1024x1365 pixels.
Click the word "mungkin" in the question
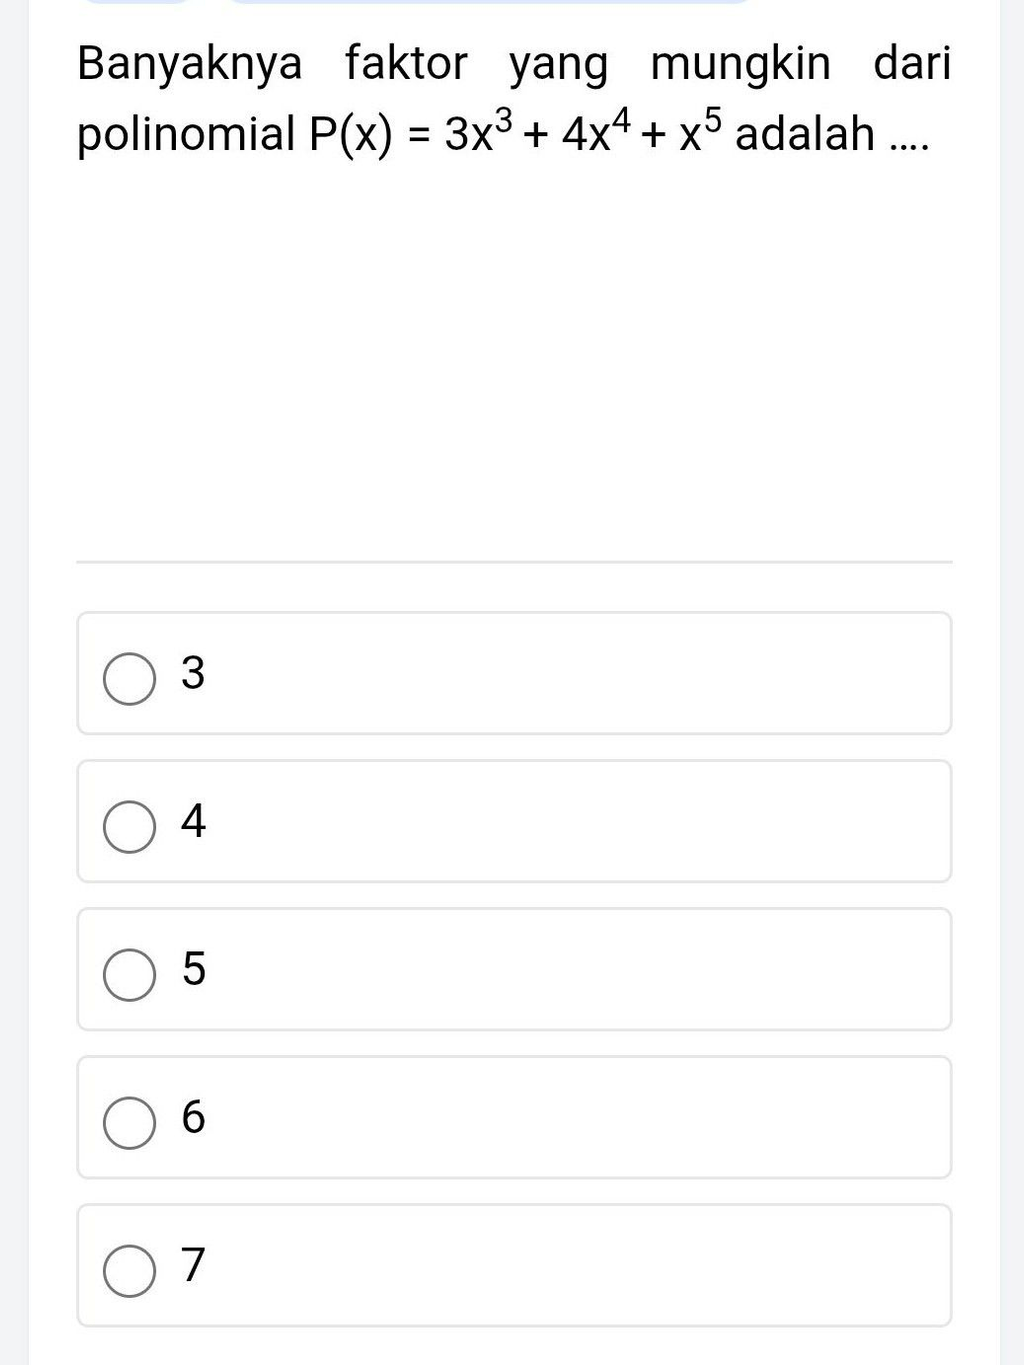pyautogui.click(x=740, y=65)
